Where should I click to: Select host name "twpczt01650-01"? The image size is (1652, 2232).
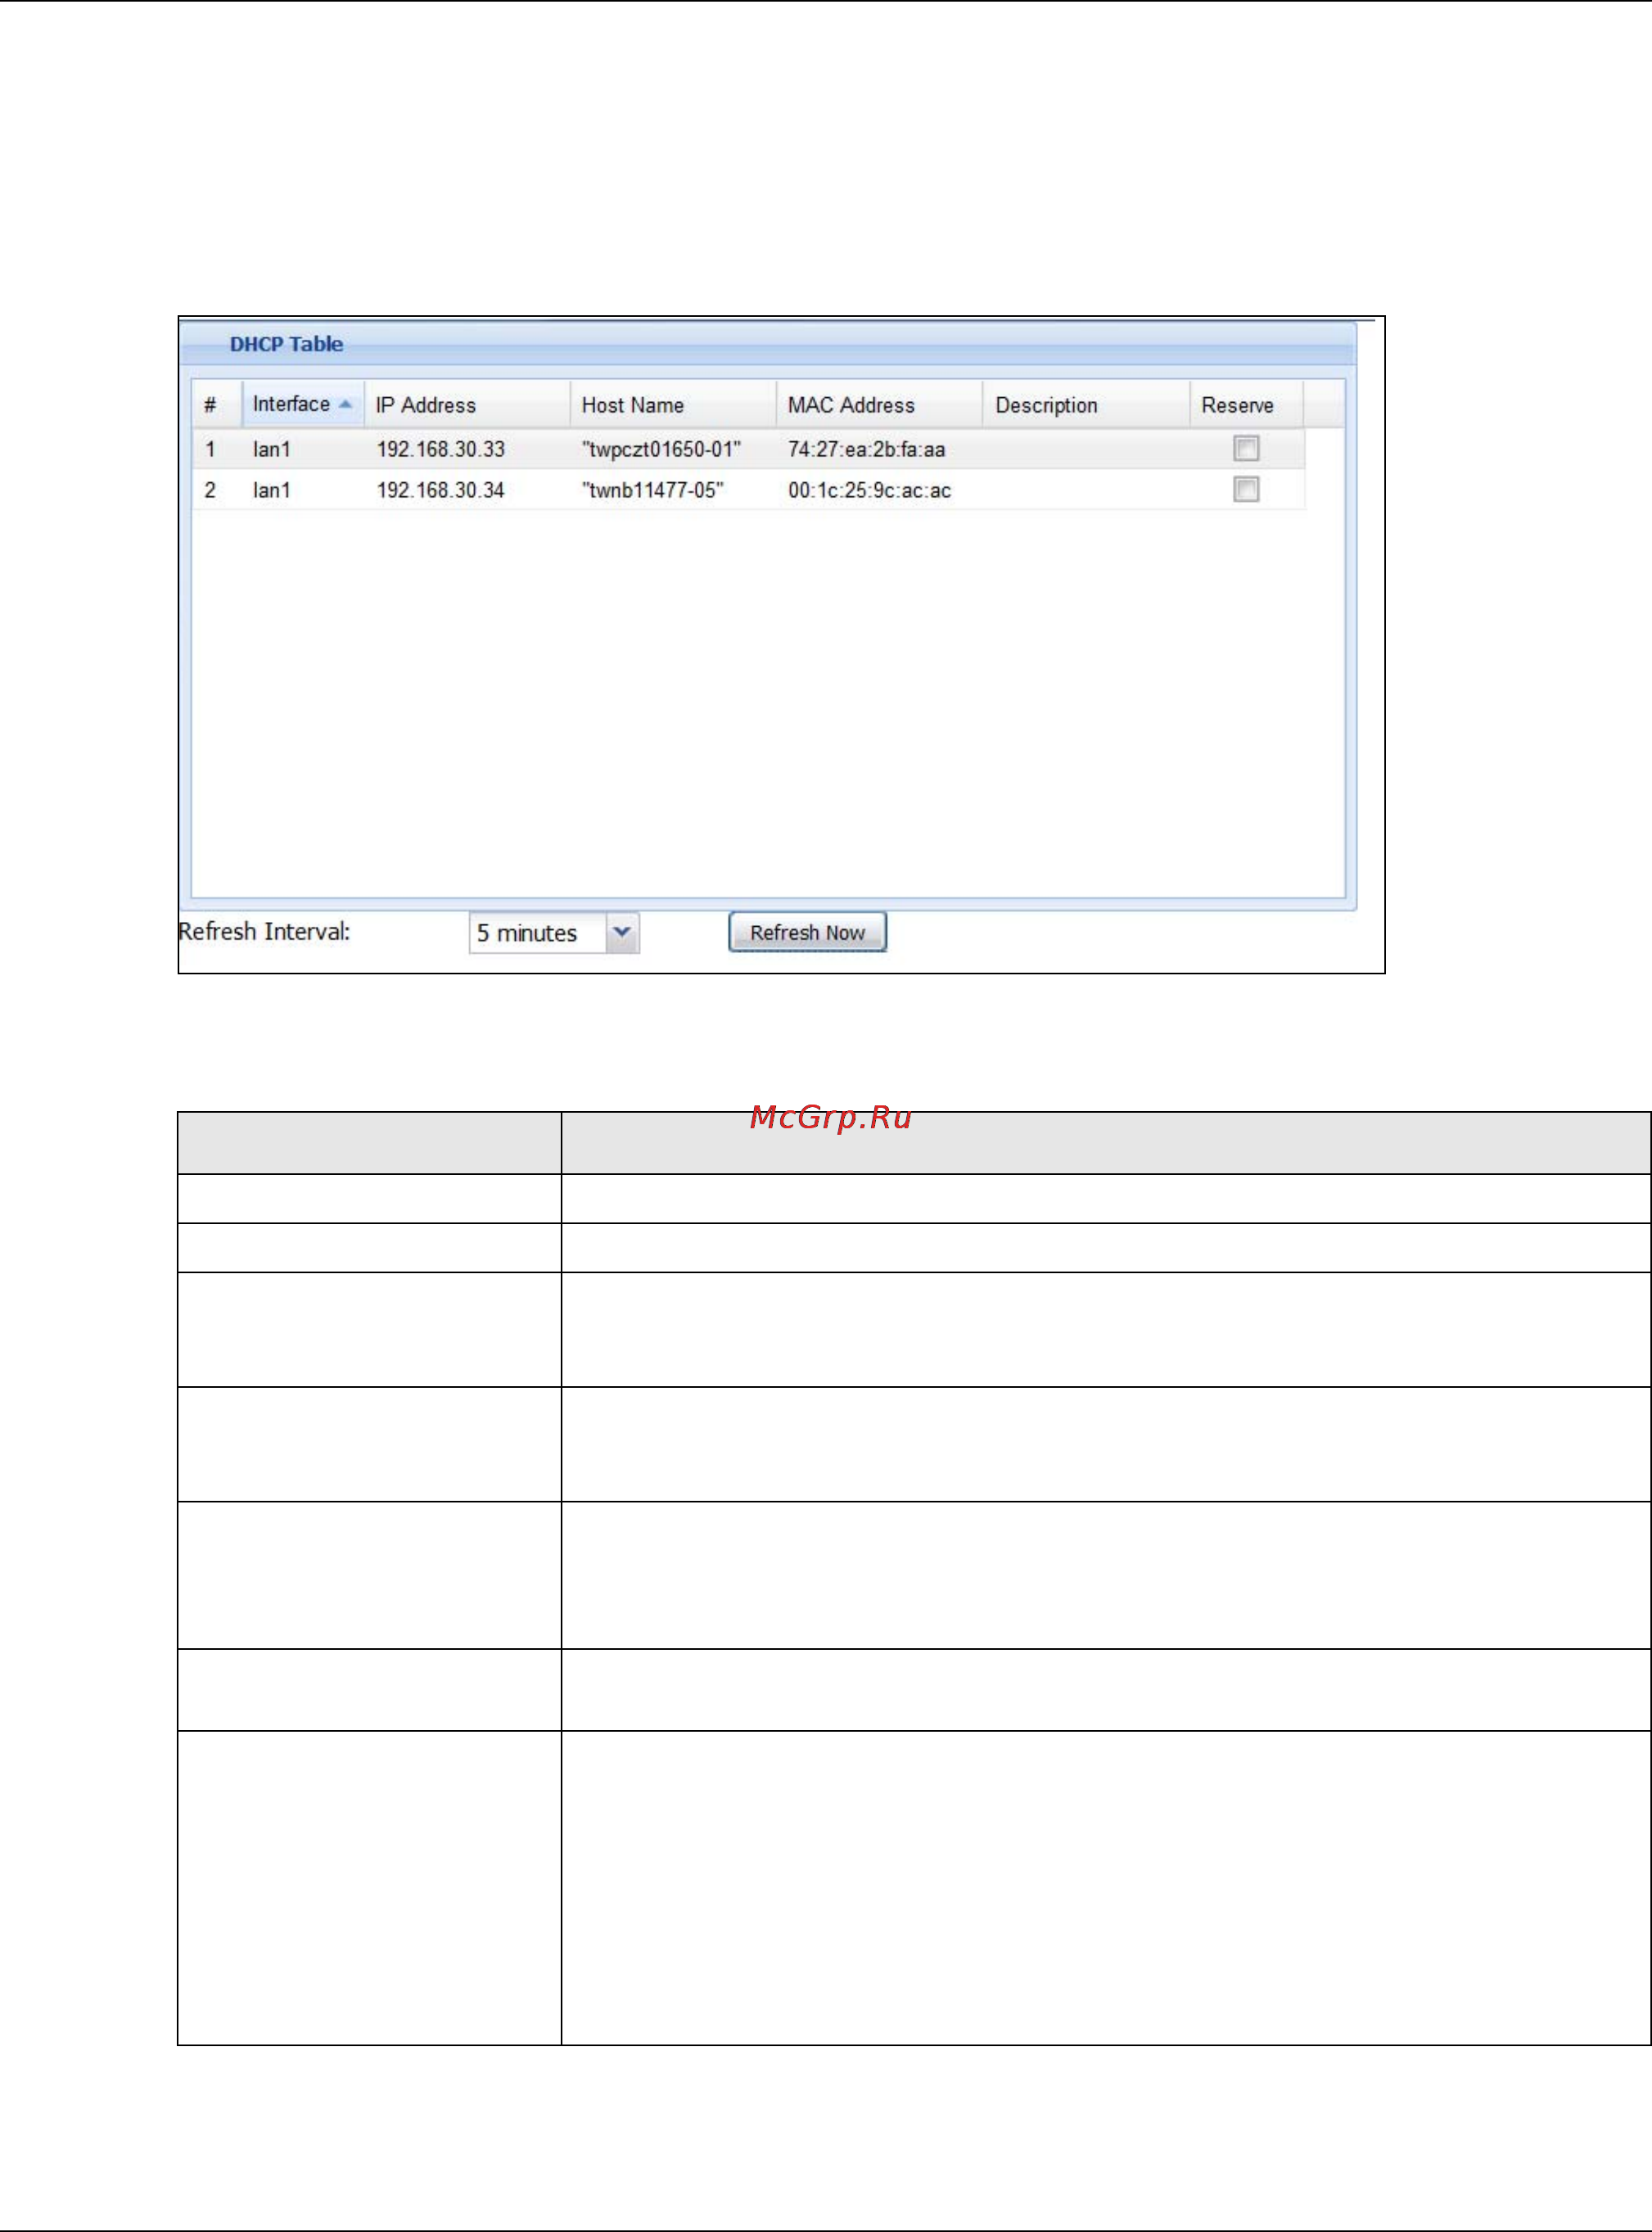pyautogui.click(x=661, y=449)
